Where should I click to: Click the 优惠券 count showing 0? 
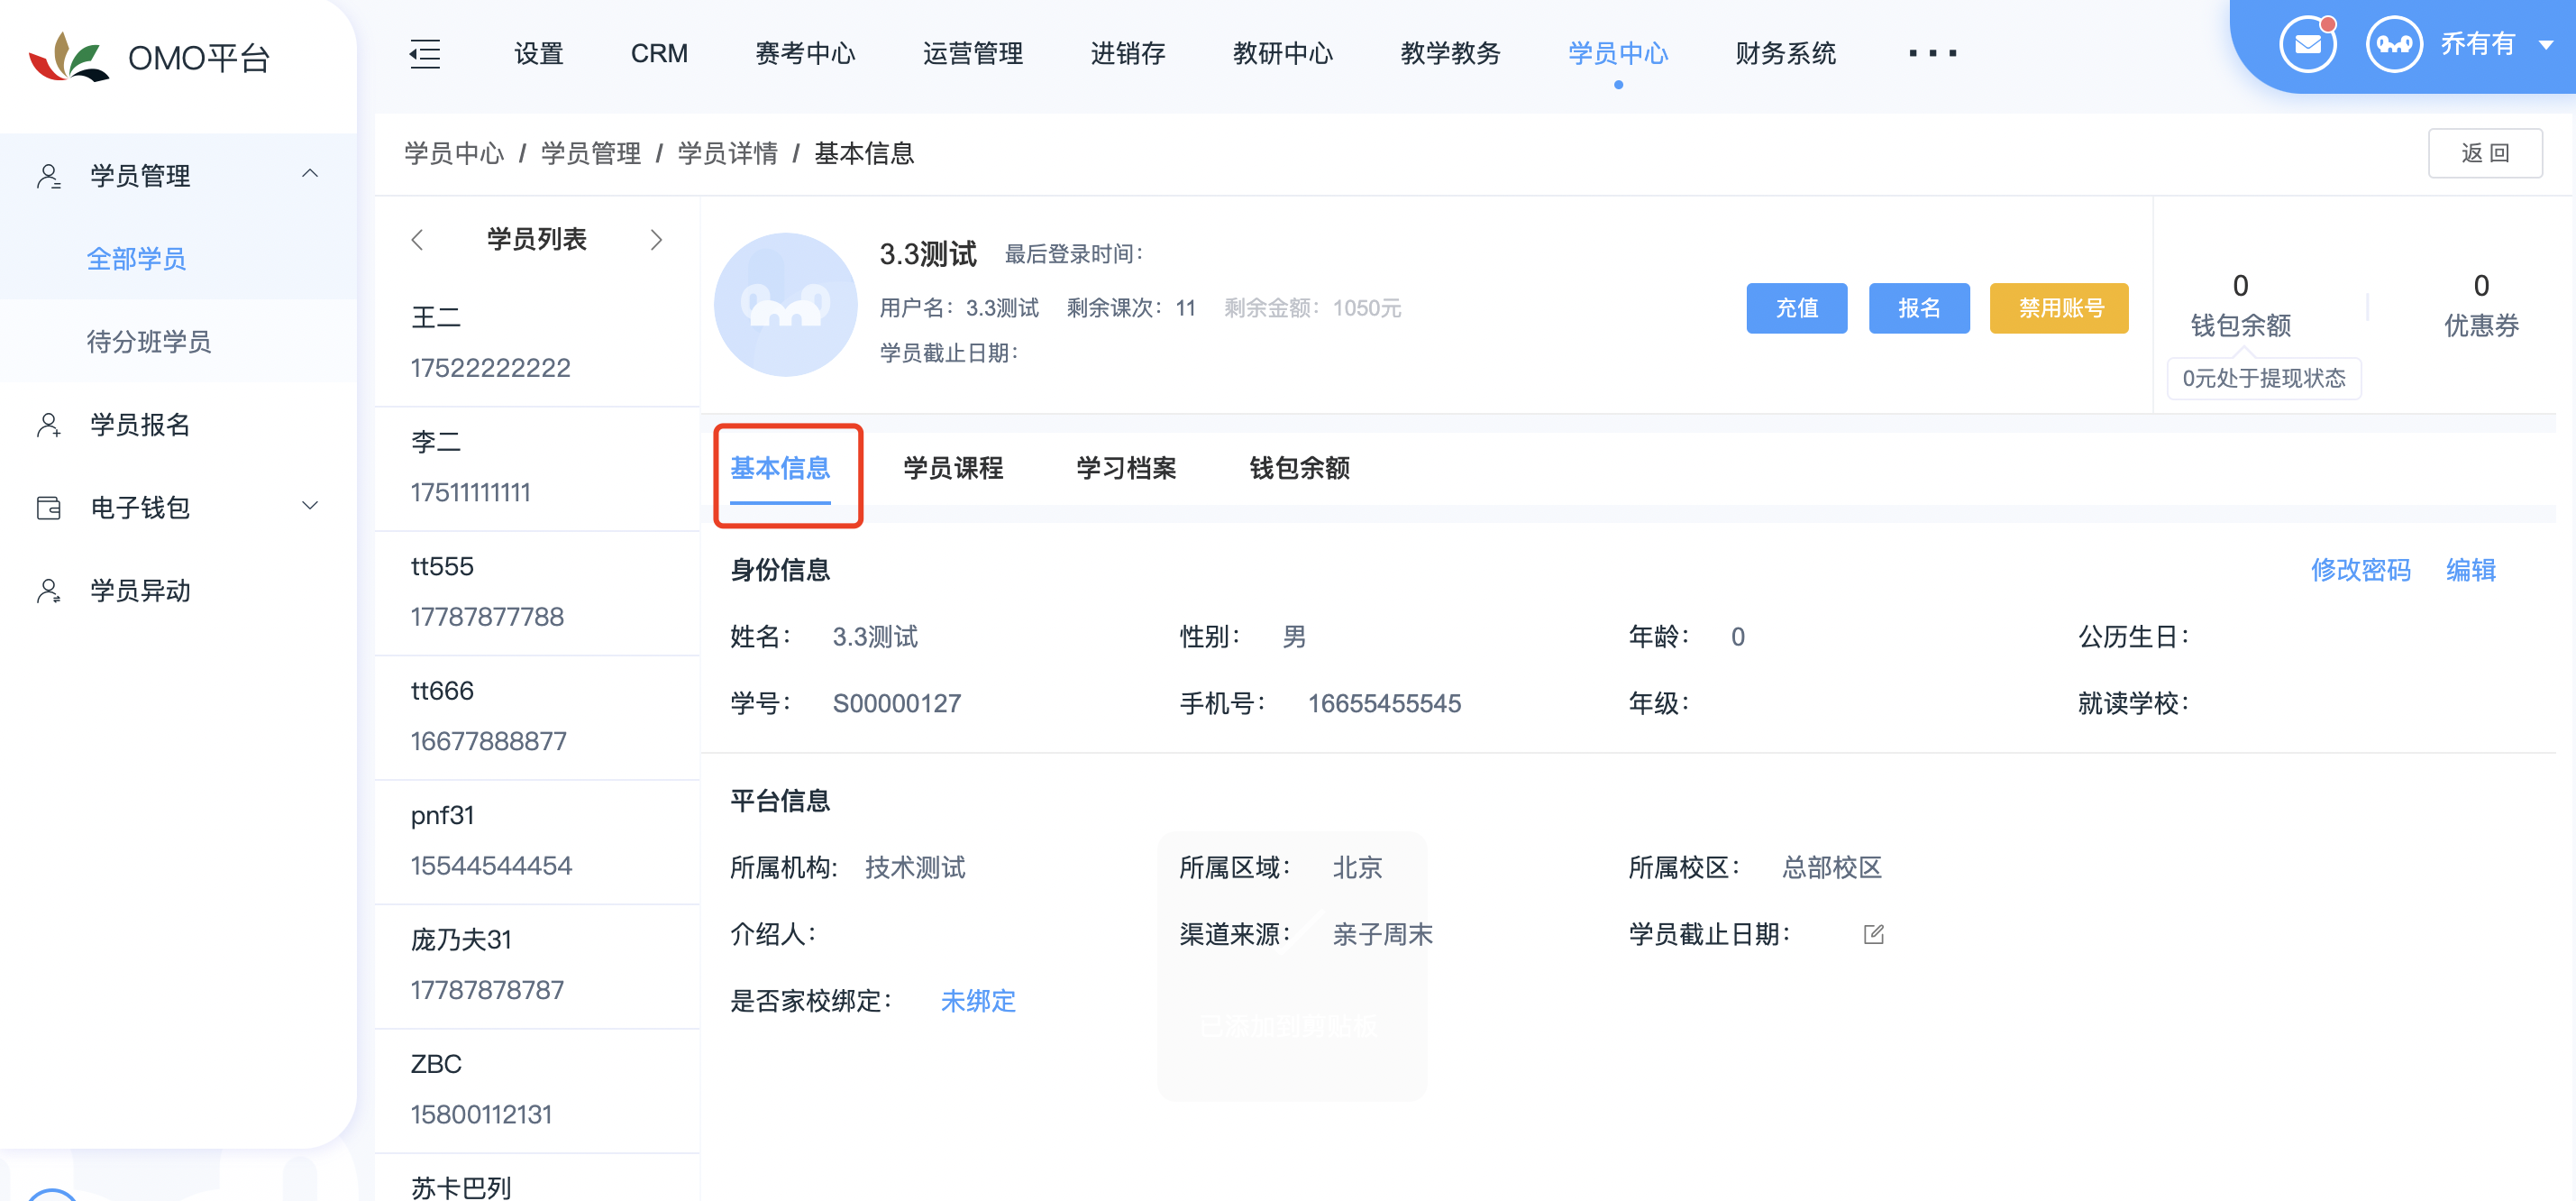[2481, 286]
